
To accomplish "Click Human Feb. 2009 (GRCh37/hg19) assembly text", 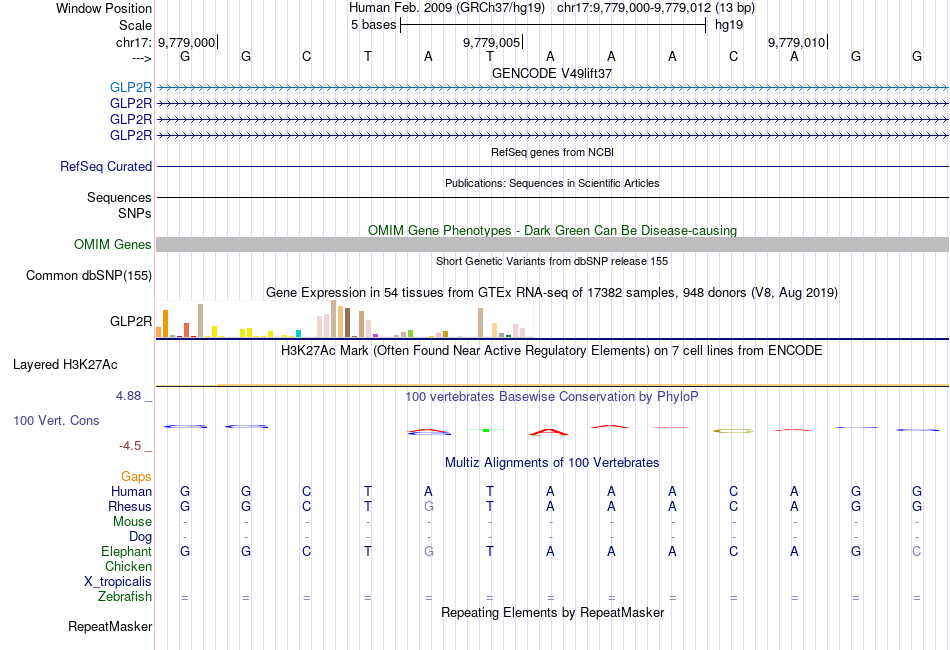I will pyautogui.click(x=447, y=8).
